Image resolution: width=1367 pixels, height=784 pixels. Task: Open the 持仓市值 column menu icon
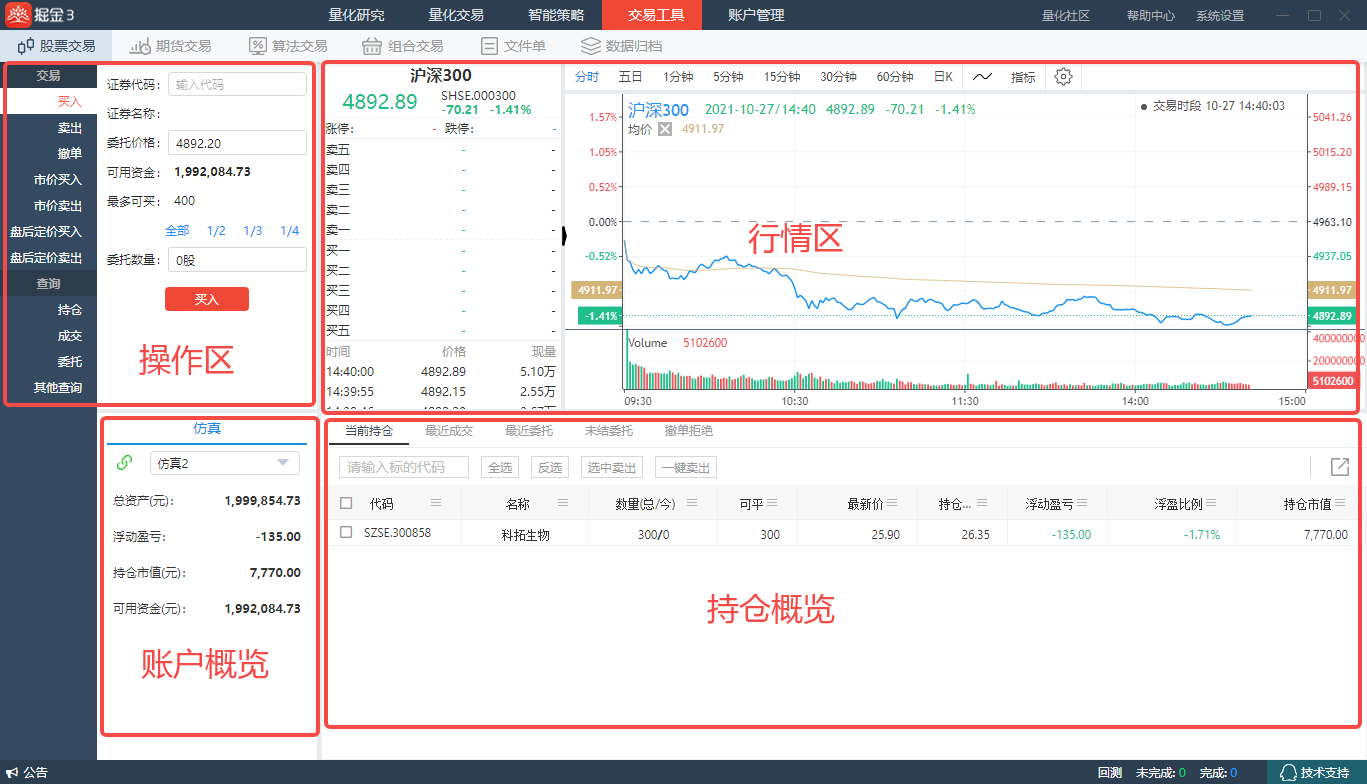(x=1340, y=503)
